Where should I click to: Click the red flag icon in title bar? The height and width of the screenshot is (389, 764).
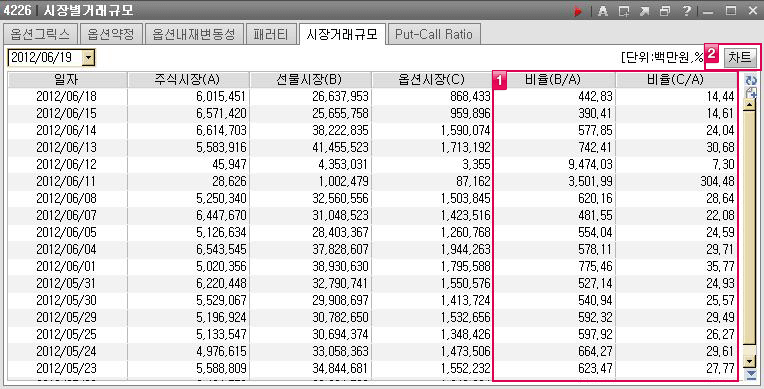click(x=578, y=11)
